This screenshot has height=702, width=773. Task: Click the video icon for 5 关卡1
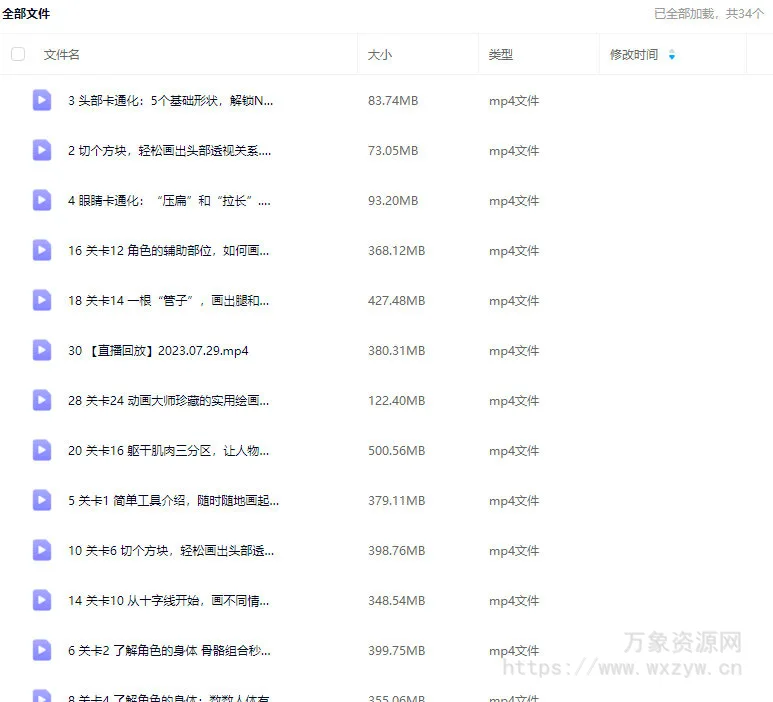tap(42, 500)
